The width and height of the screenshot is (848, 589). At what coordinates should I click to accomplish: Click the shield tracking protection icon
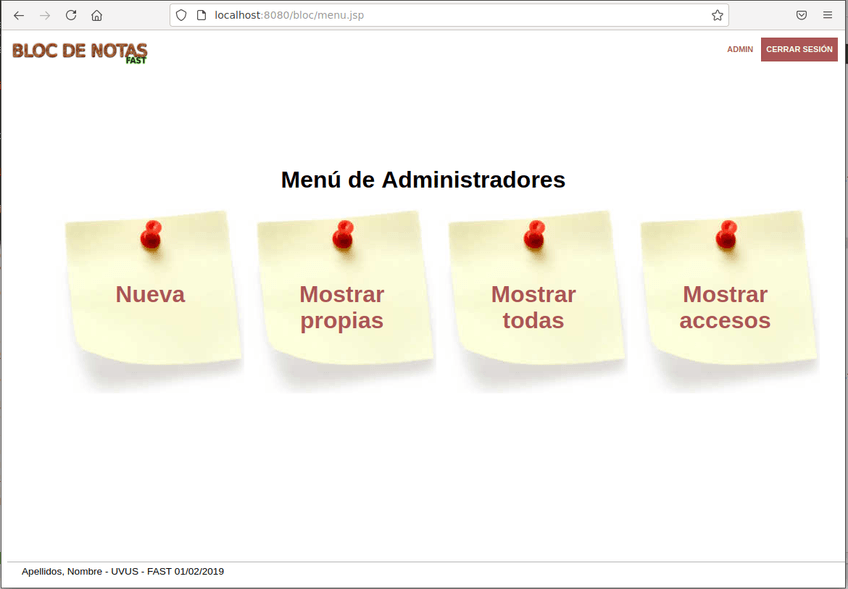coord(181,15)
